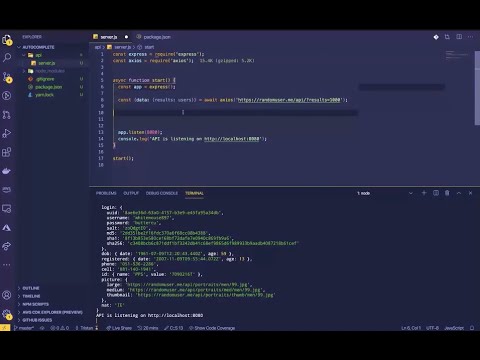Open the Live Share arrow icon in activity bar
This screenshot has height=360, width=480.
[x=7, y=246]
